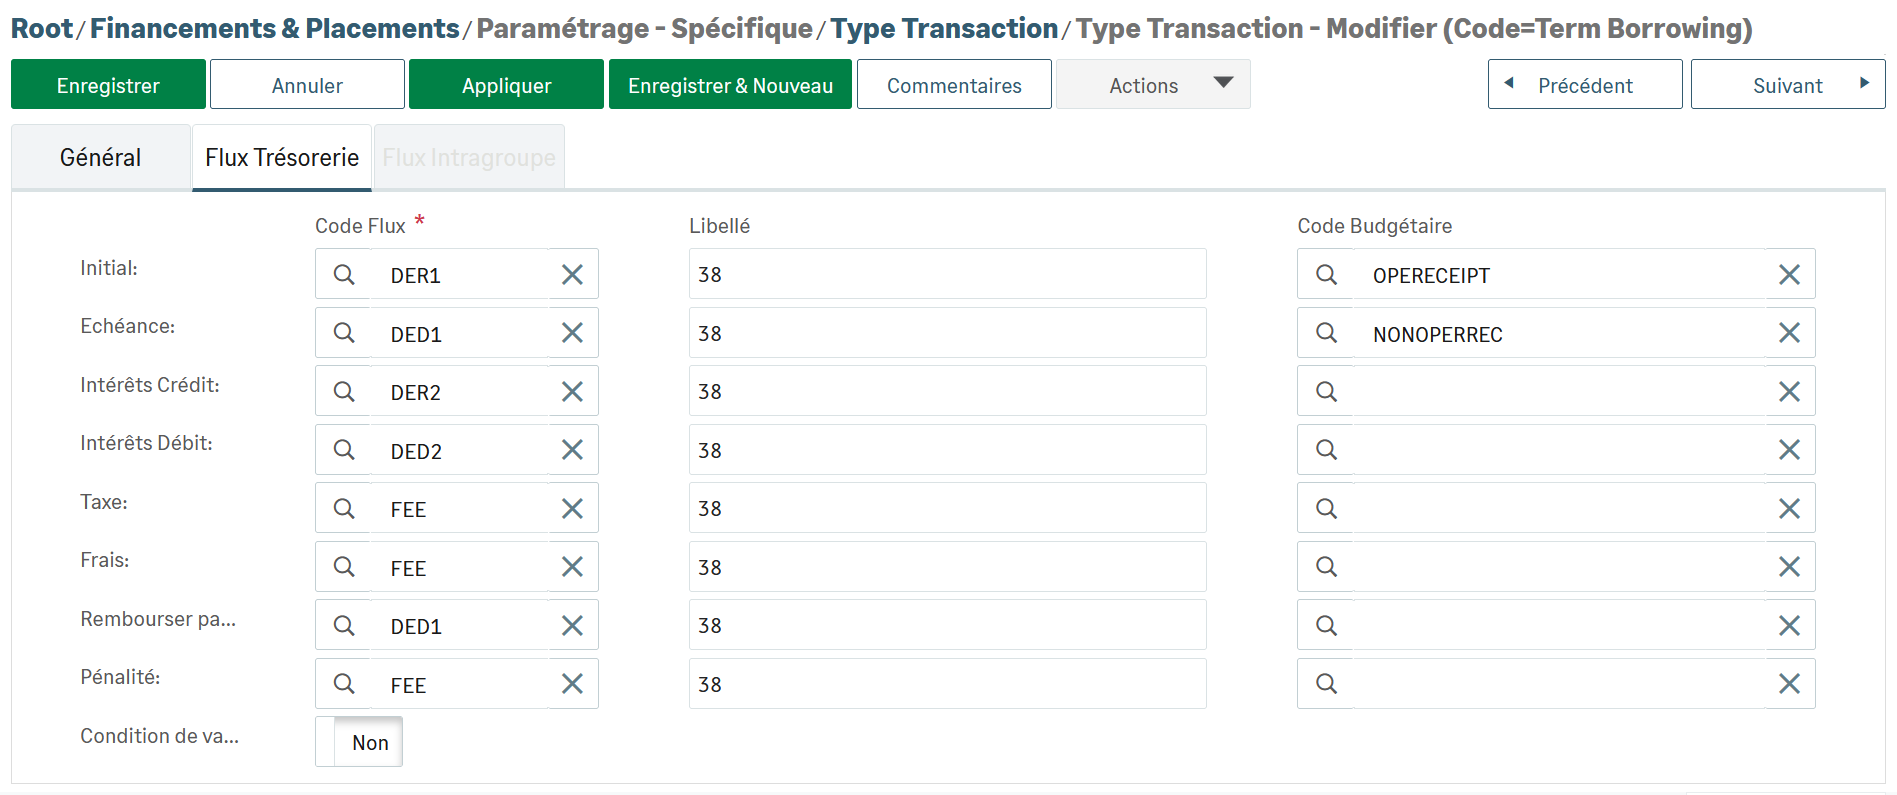Screen dimensions: 1897x795
Task: Click the Enregistrer button
Action: 108,85
